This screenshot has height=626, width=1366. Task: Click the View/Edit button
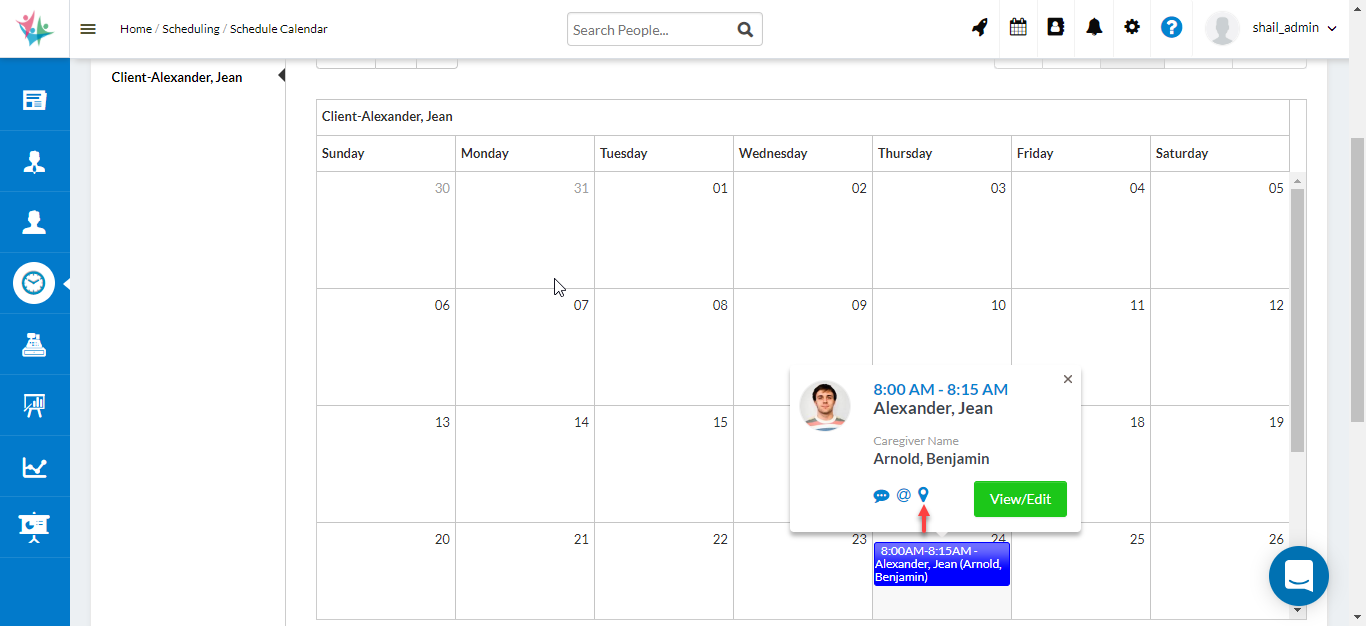(x=1020, y=499)
